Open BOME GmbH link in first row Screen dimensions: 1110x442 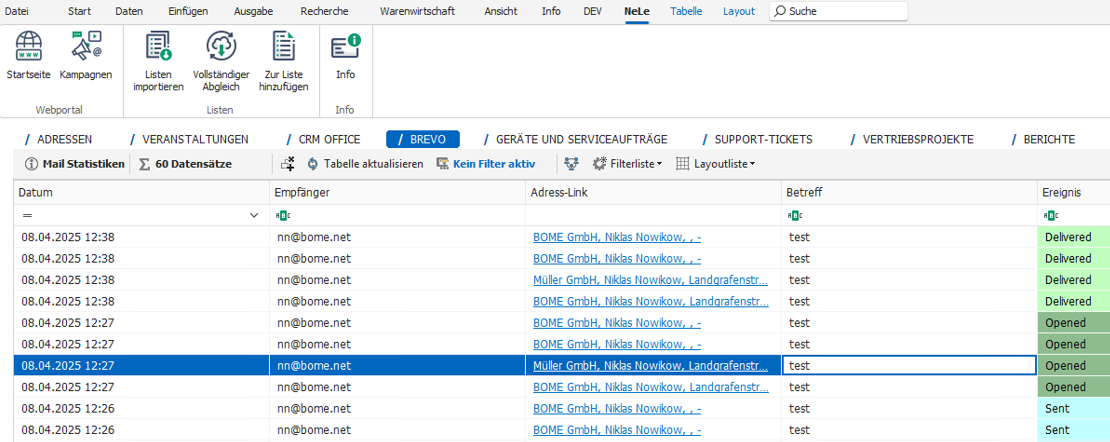(617, 237)
